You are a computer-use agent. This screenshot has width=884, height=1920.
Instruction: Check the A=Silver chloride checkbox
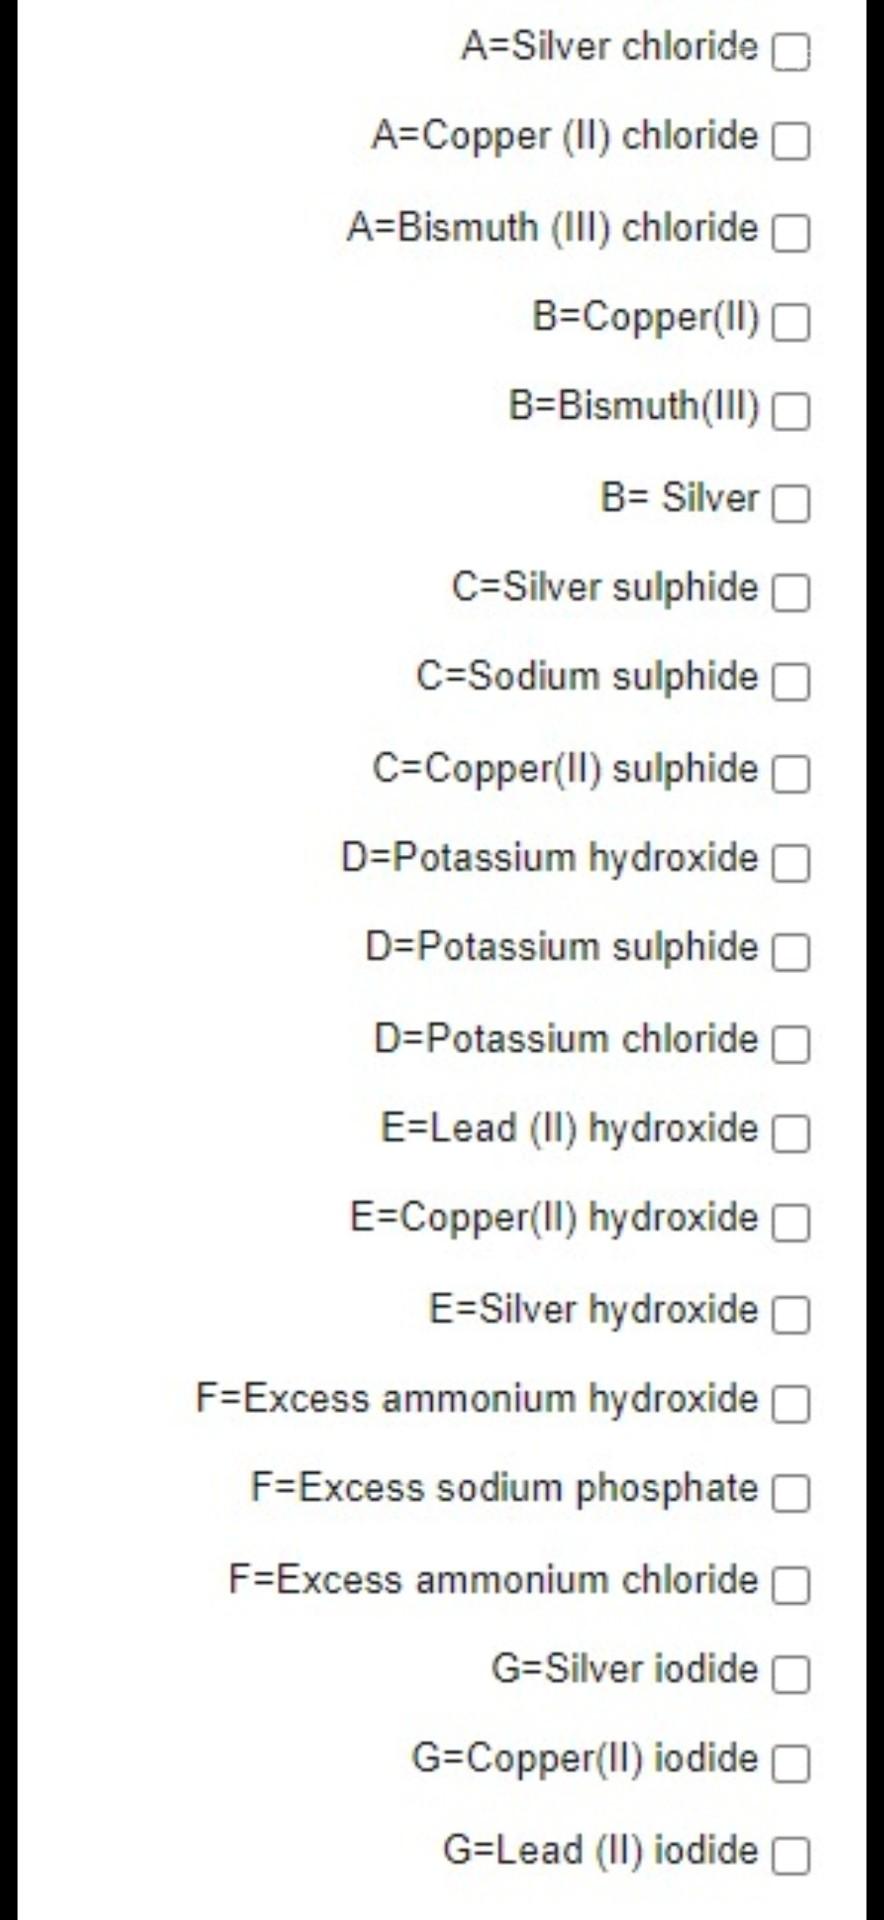(791, 53)
